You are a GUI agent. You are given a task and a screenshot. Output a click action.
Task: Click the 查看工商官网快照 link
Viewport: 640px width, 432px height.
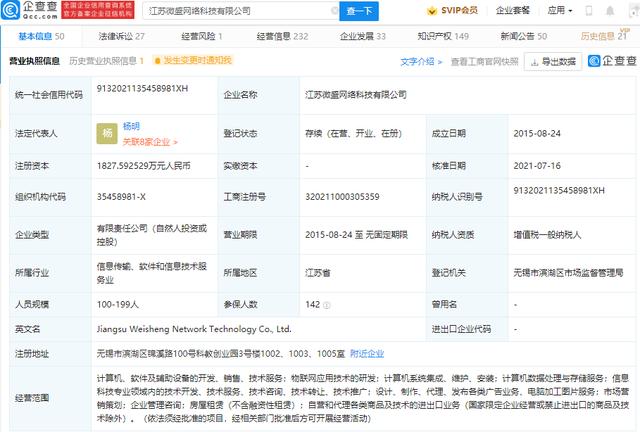[x=484, y=61]
